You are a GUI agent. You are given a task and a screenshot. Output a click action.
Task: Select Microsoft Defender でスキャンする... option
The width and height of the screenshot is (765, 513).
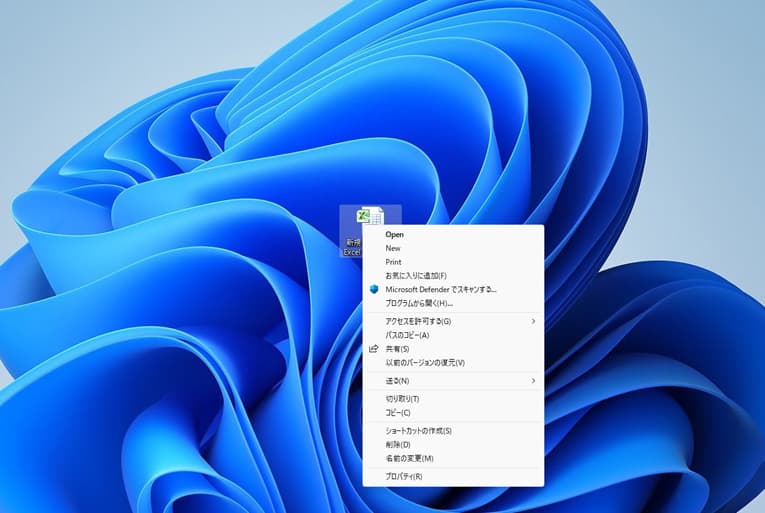(x=441, y=289)
